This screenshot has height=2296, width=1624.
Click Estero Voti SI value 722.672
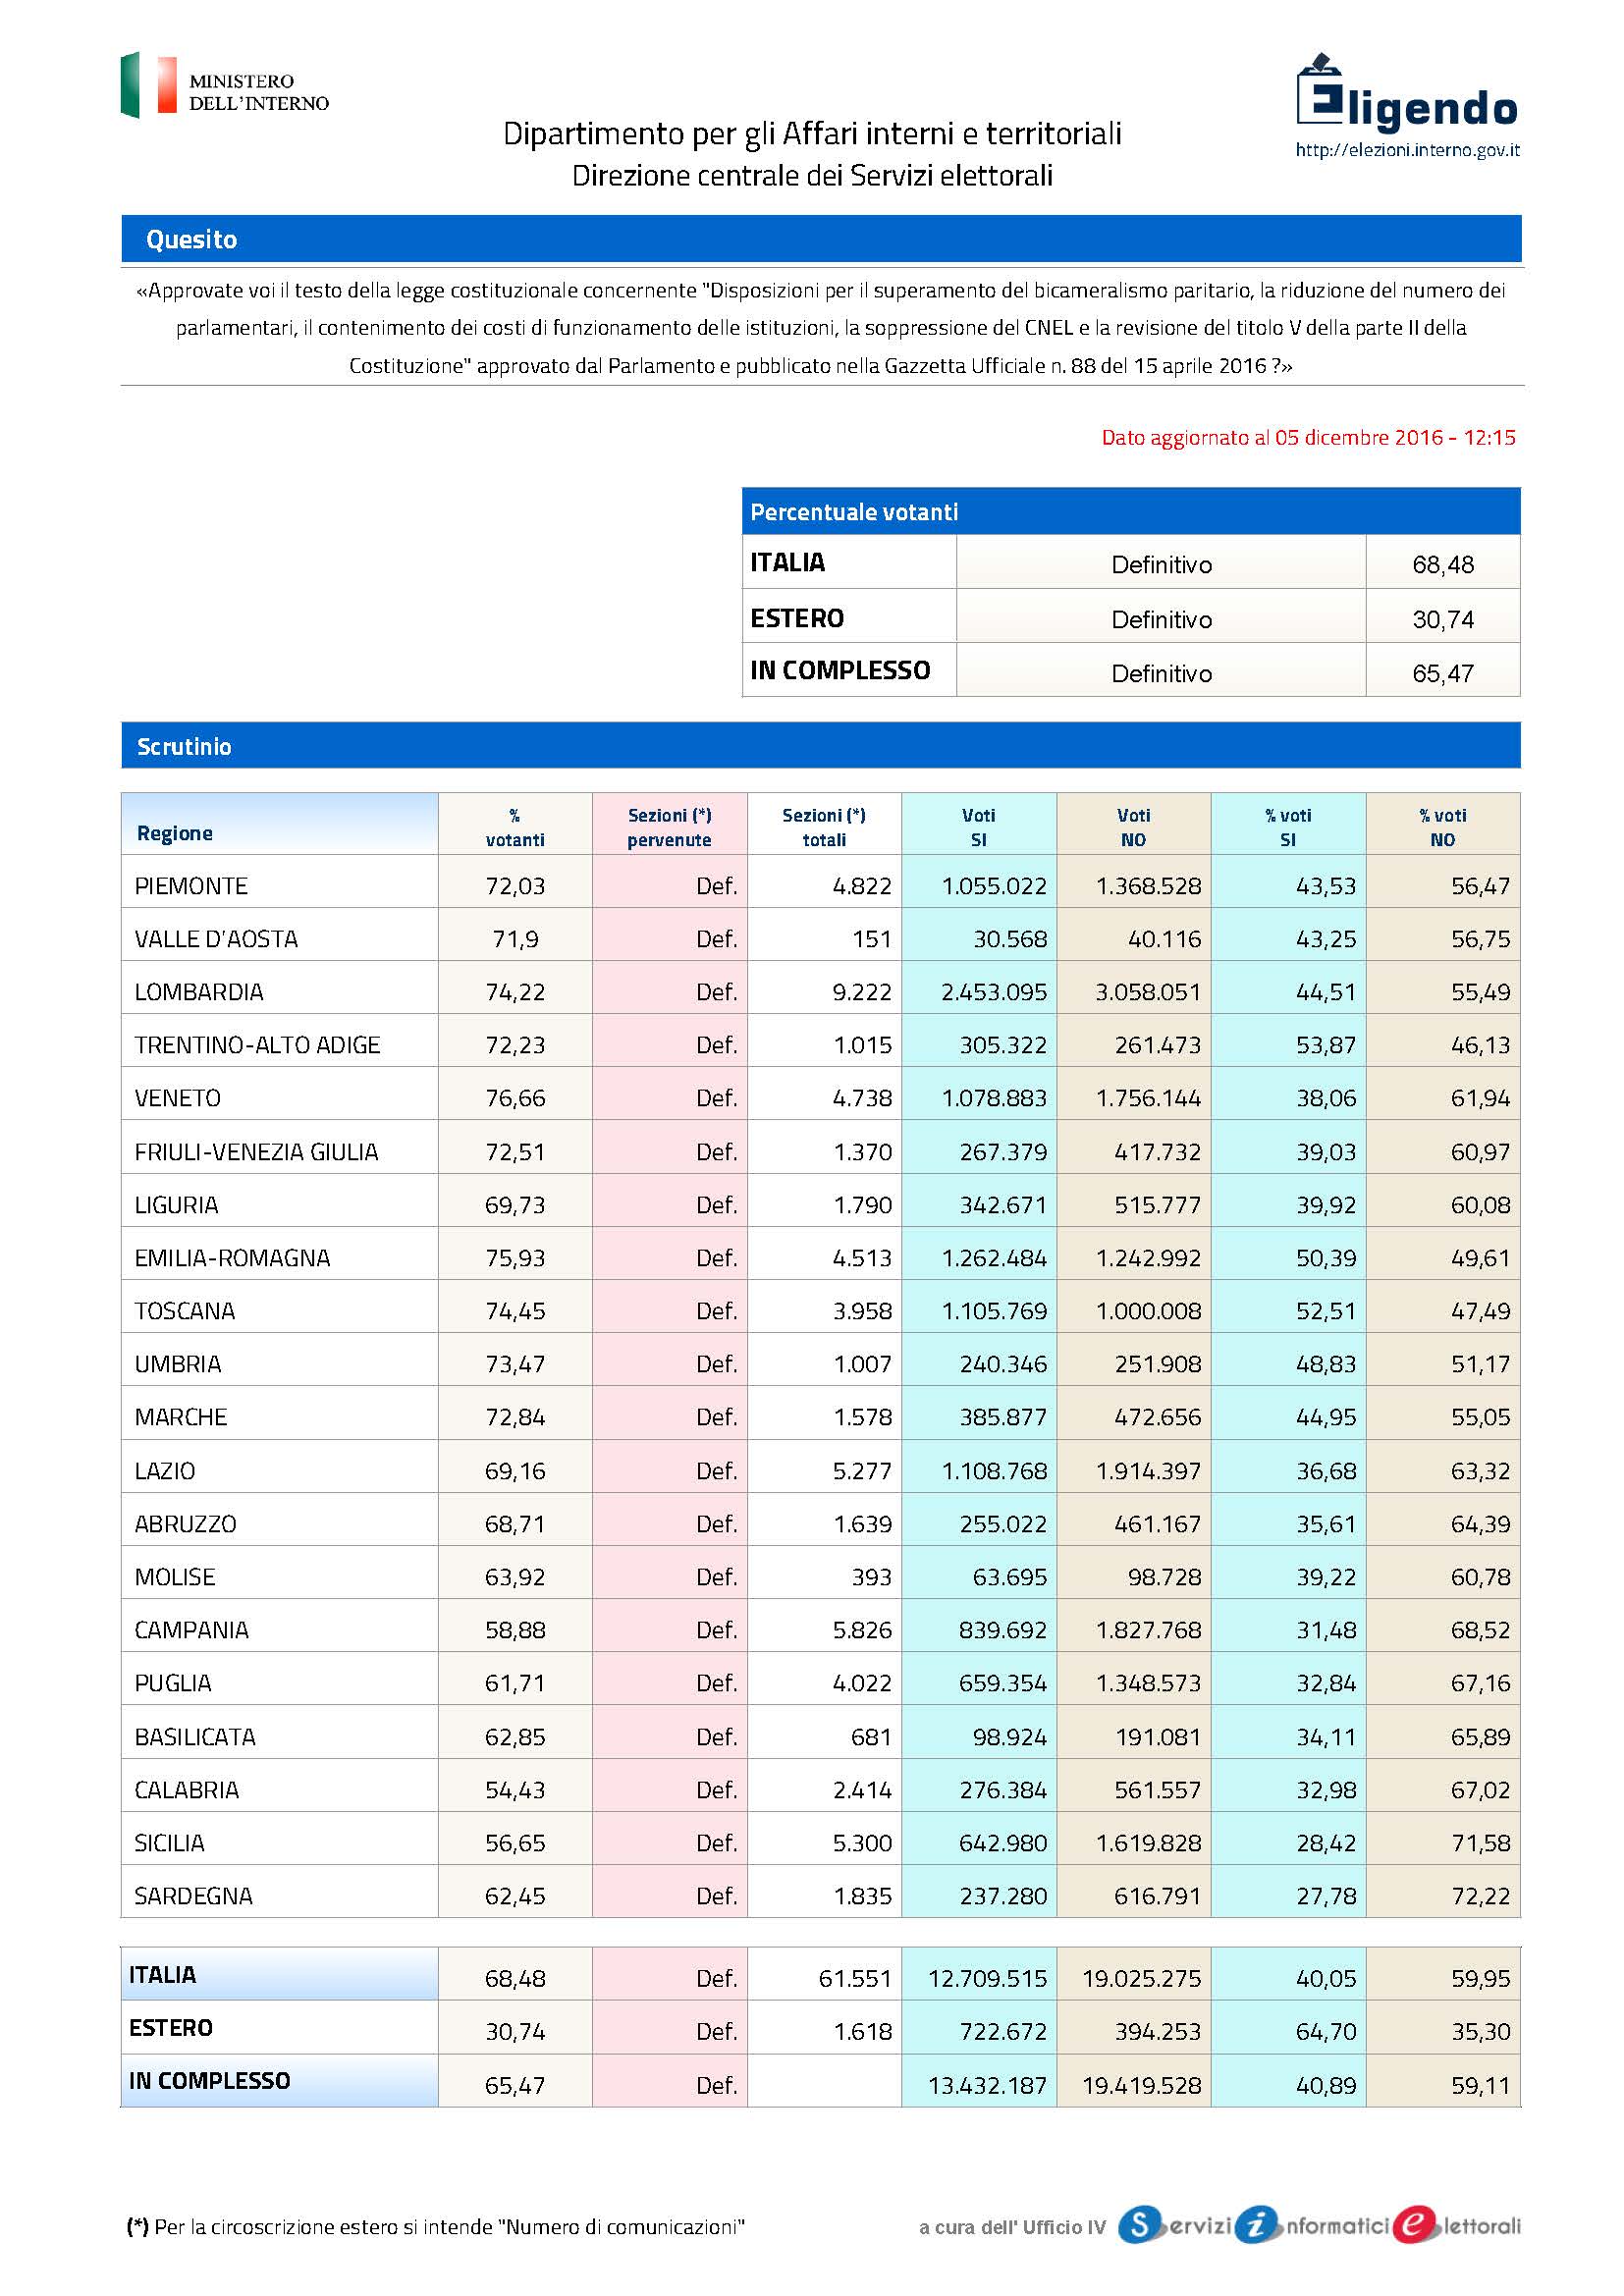coord(1003,2032)
